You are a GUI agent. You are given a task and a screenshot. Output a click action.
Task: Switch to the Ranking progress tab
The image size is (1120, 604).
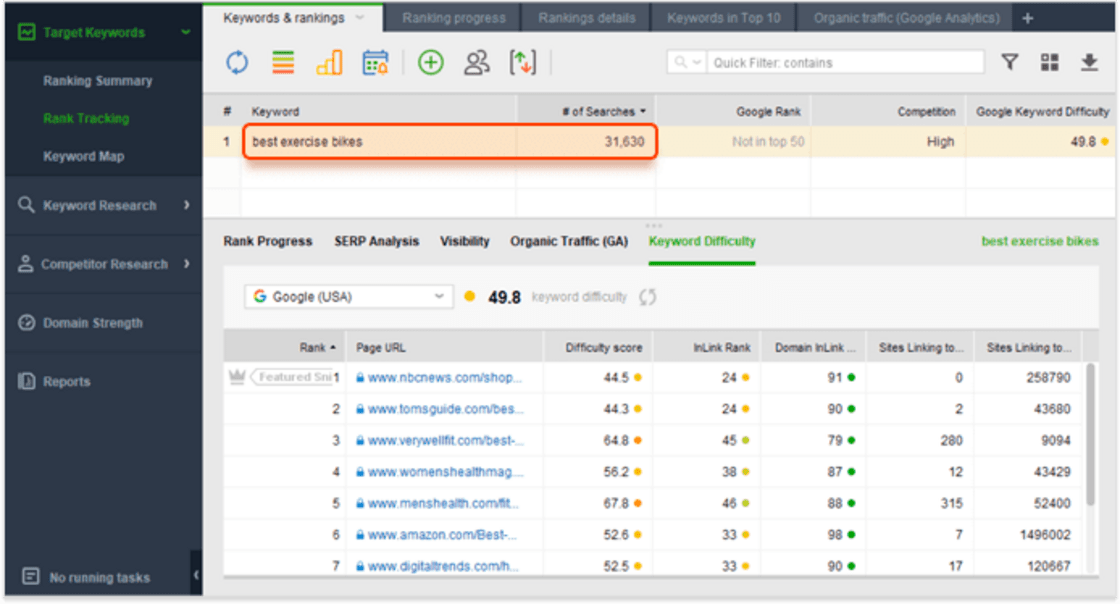tap(452, 16)
